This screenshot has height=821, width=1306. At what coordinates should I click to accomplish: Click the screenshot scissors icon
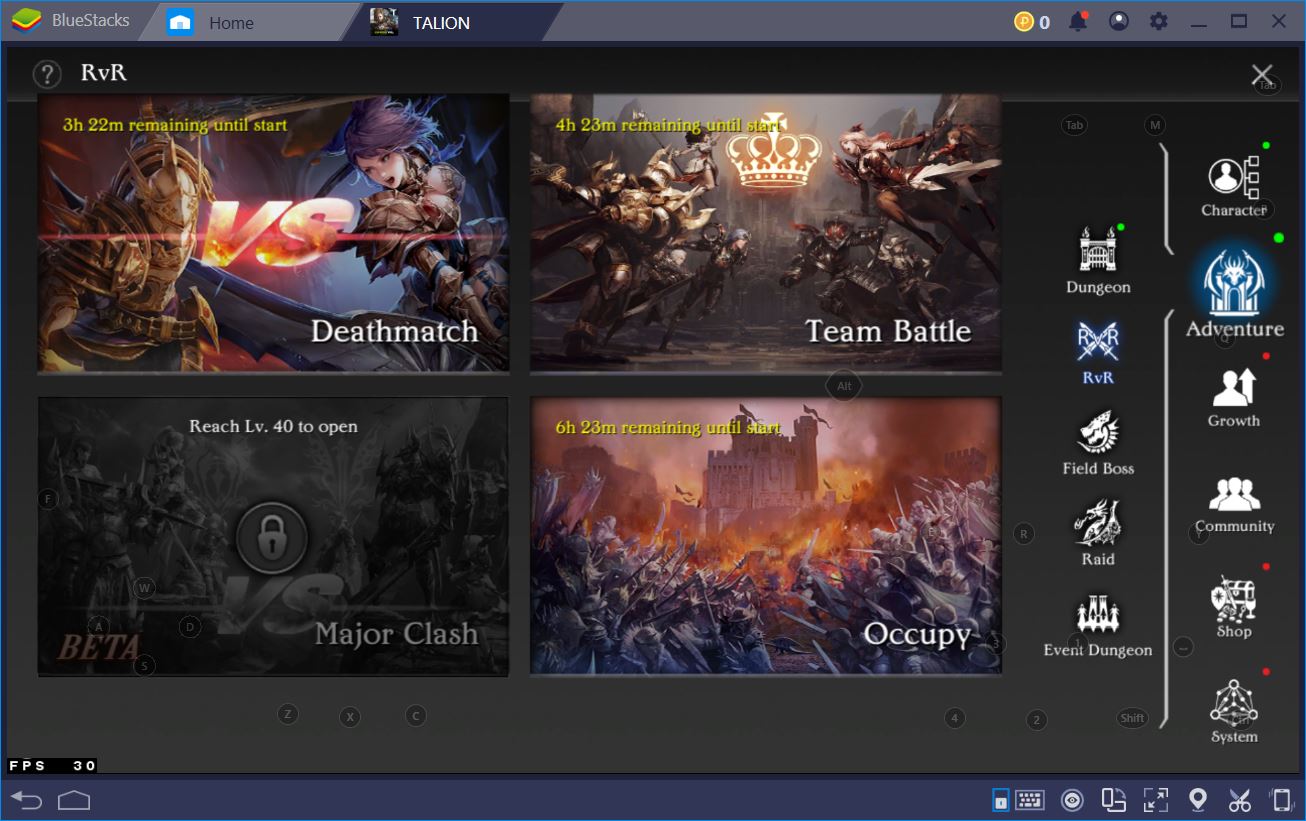(x=1239, y=799)
